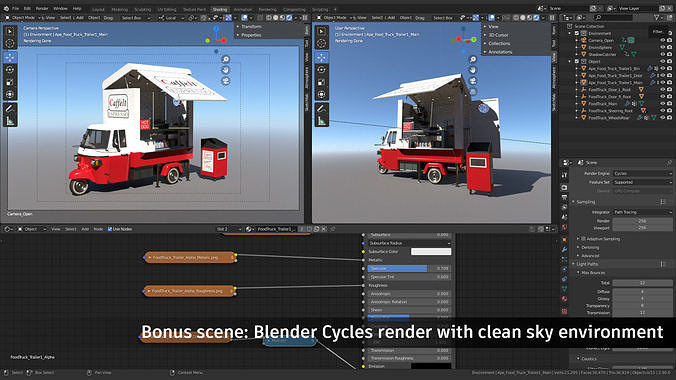Expand the 3D Cursor panel in right viewport

(497, 35)
